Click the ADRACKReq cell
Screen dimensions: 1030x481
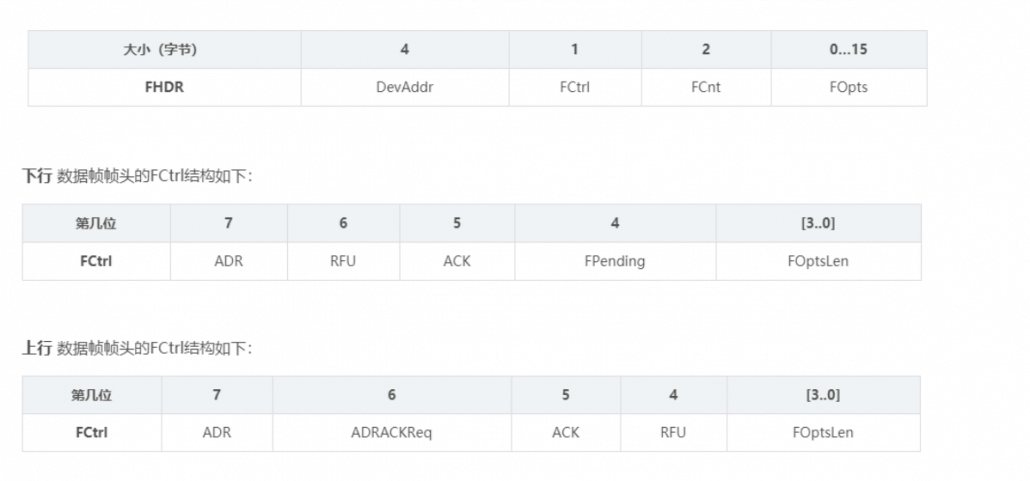(391, 433)
